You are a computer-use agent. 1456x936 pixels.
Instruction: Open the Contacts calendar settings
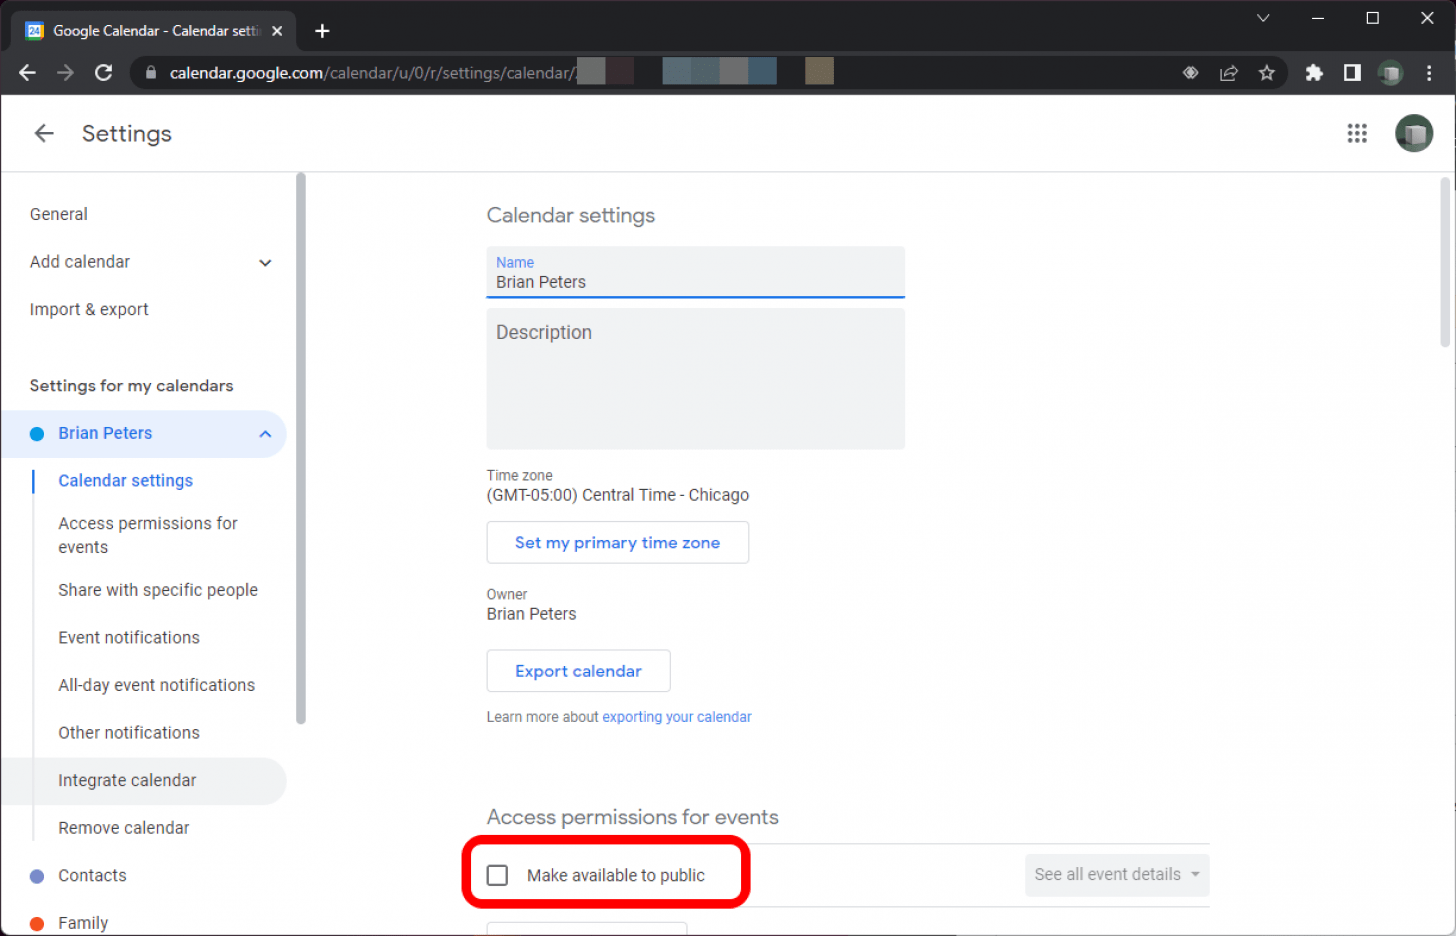(x=92, y=876)
